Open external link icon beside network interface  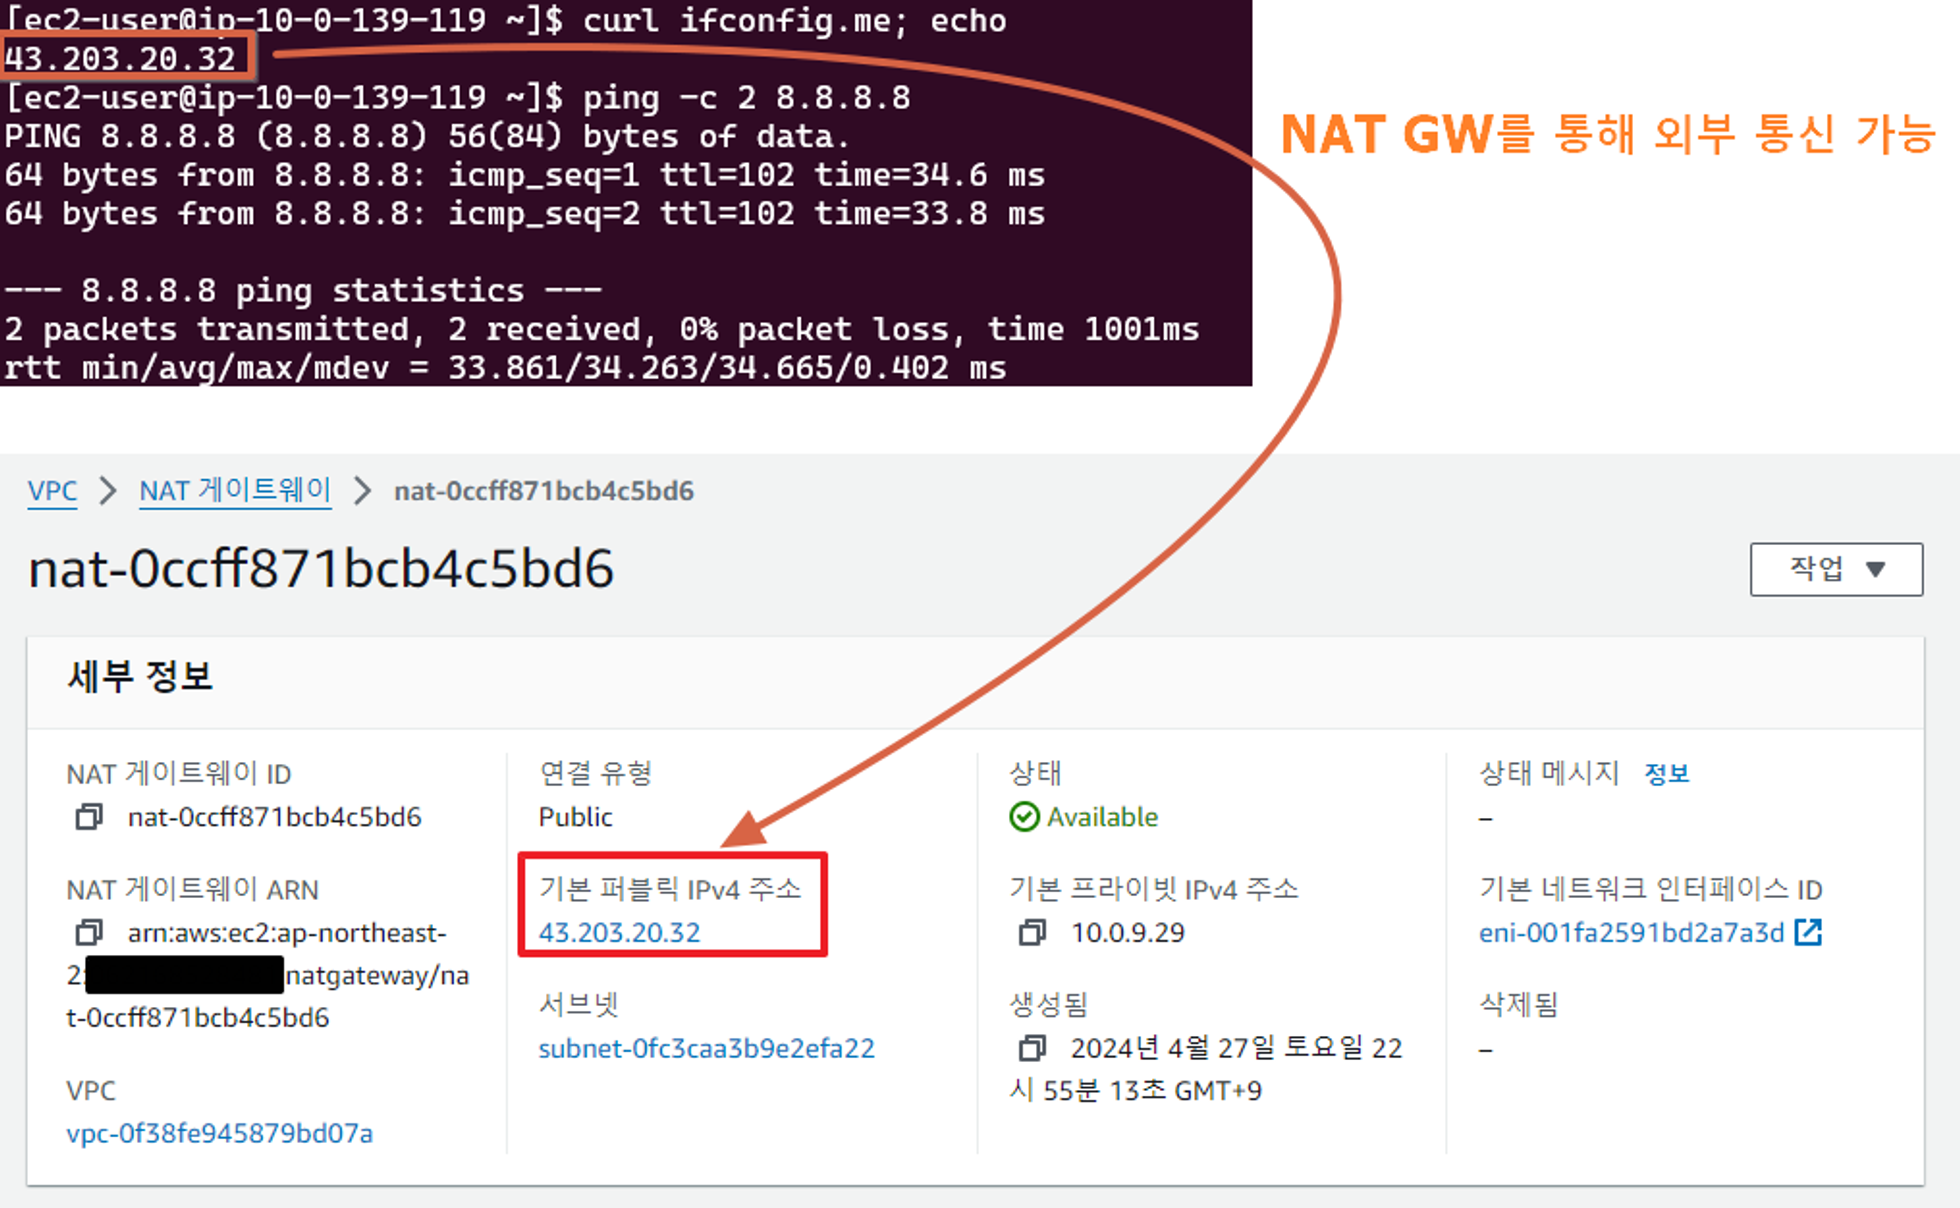(1808, 932)
